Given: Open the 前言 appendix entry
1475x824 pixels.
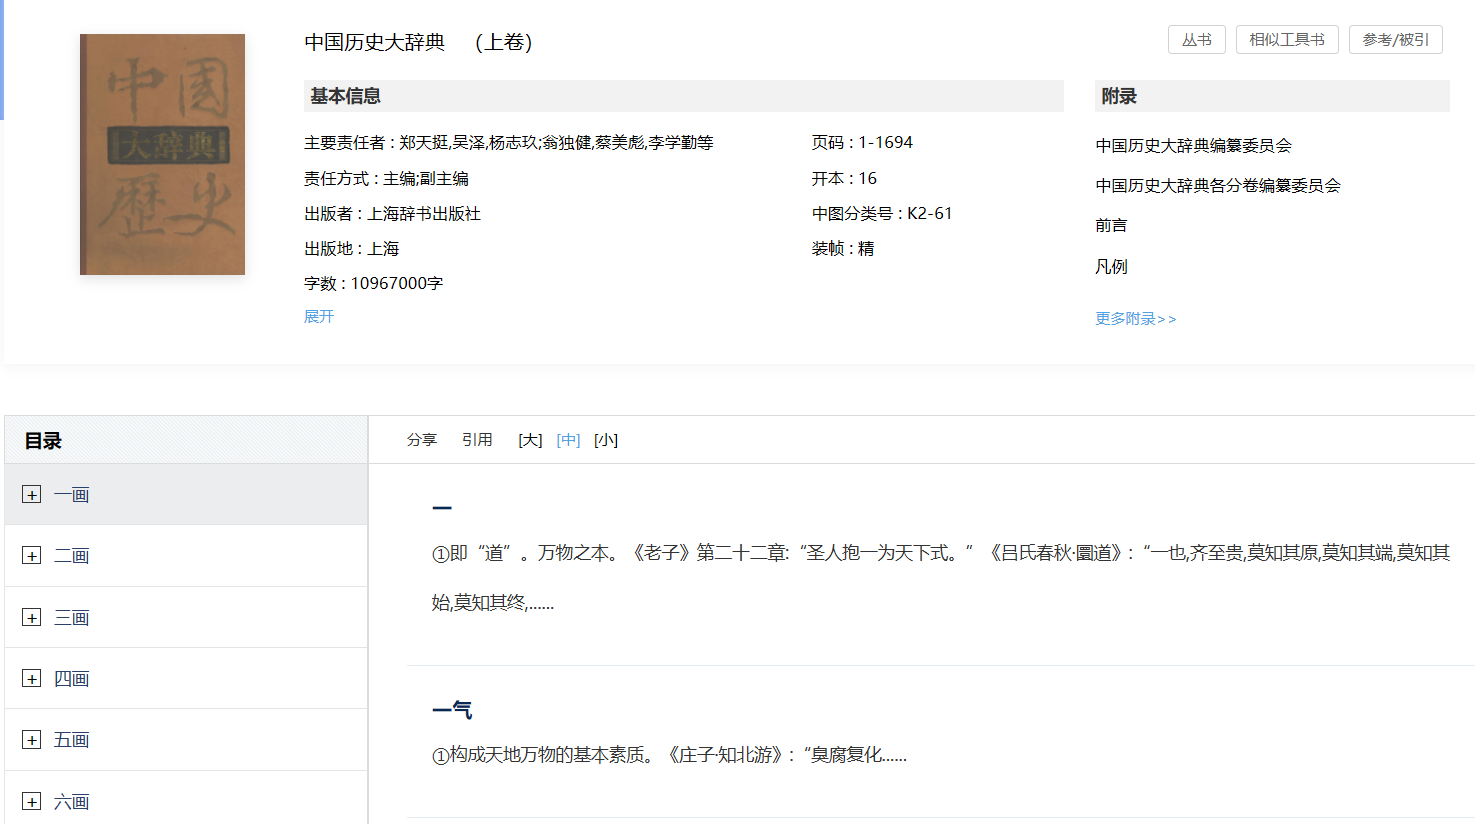Looking at the screenshot, I should [x=1111, y=226].
